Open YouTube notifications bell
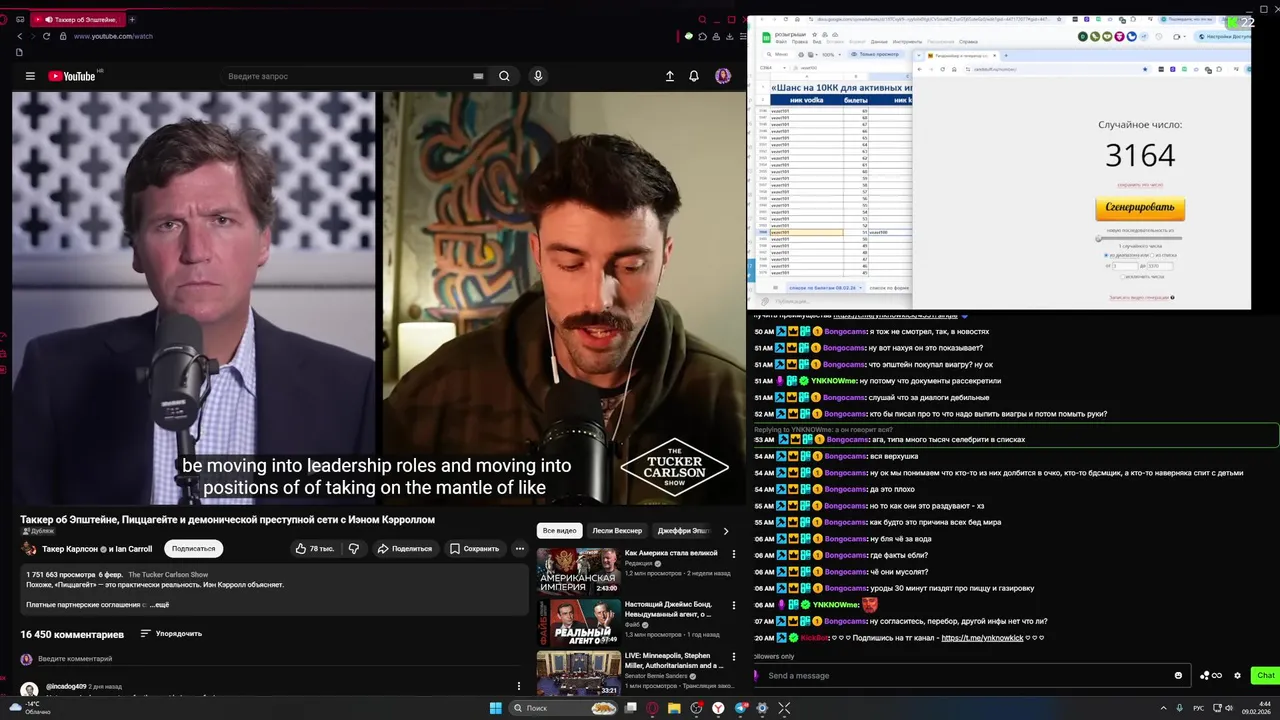Viewport: 1280px width, 720px height. pyautogui.click(x=694, y=76)
